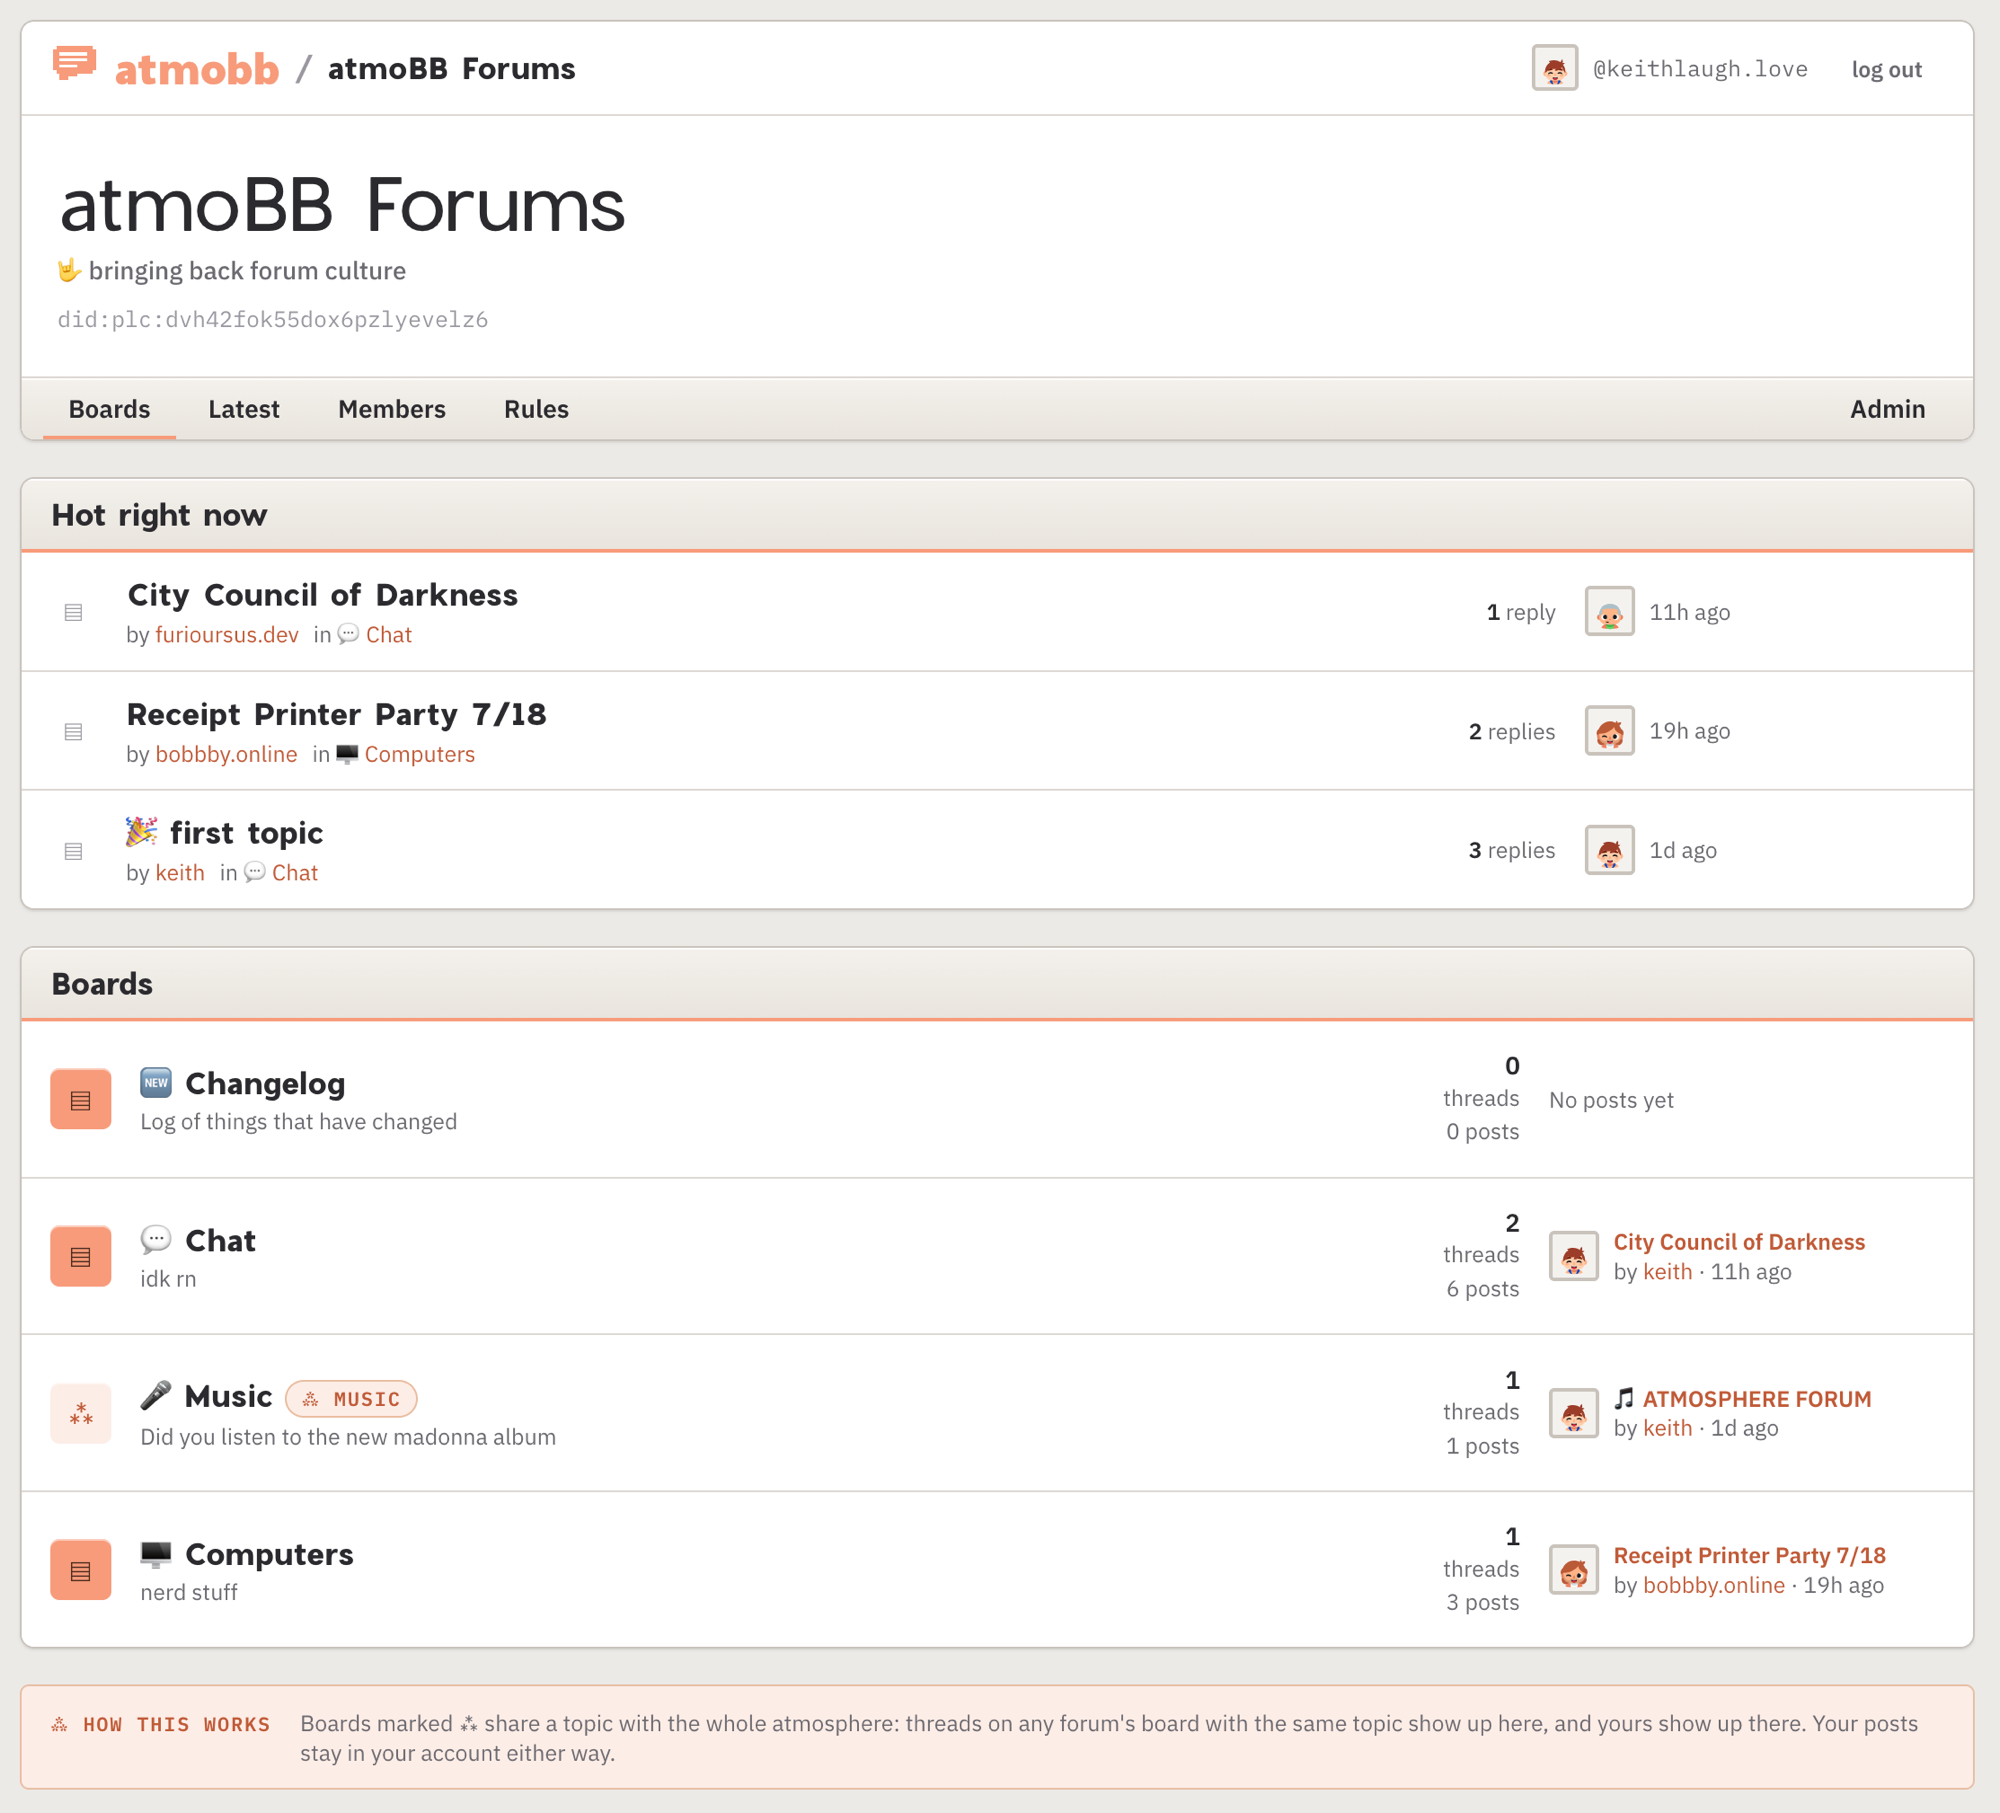Click the asterisks icon beside HOW THIS WORKS
This screenshot has width=2000, height=1813.
[60, 1724]
